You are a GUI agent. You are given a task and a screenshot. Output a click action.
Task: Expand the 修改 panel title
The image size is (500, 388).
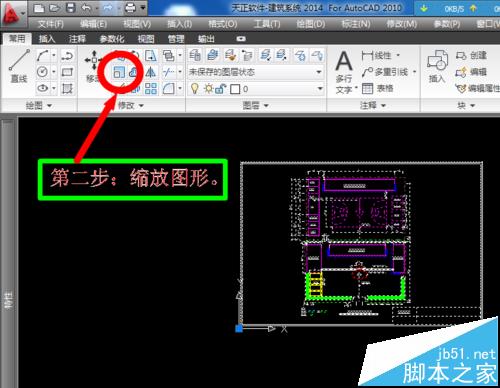pyautogui.click(x=131, y=106)
